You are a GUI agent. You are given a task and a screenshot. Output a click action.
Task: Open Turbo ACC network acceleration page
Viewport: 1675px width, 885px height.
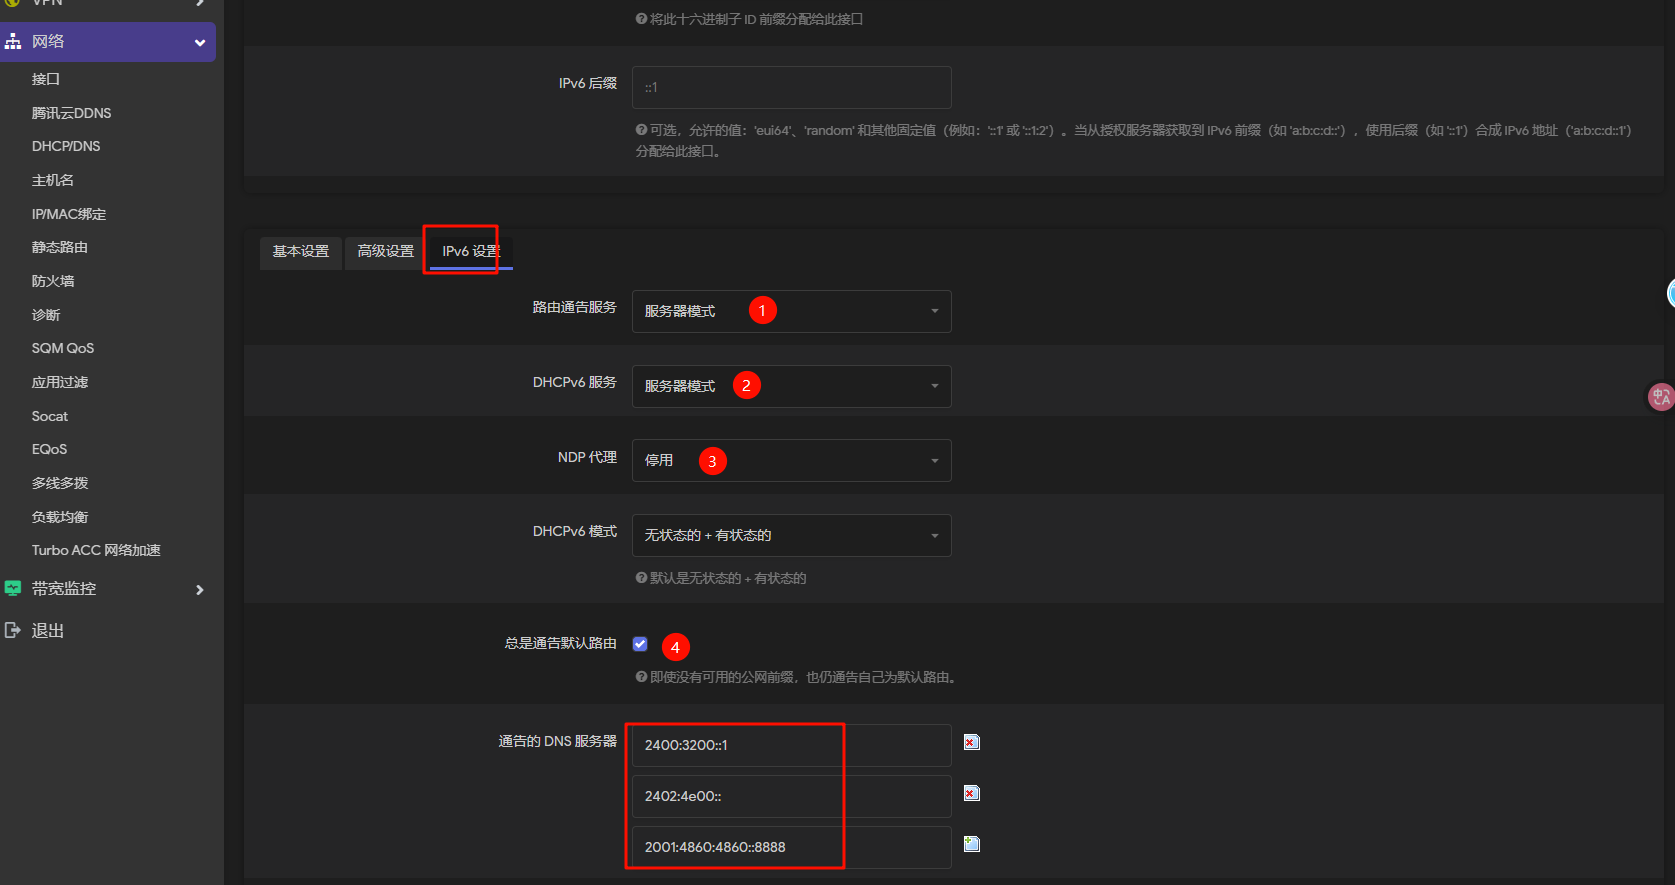(x=96, y=550)
